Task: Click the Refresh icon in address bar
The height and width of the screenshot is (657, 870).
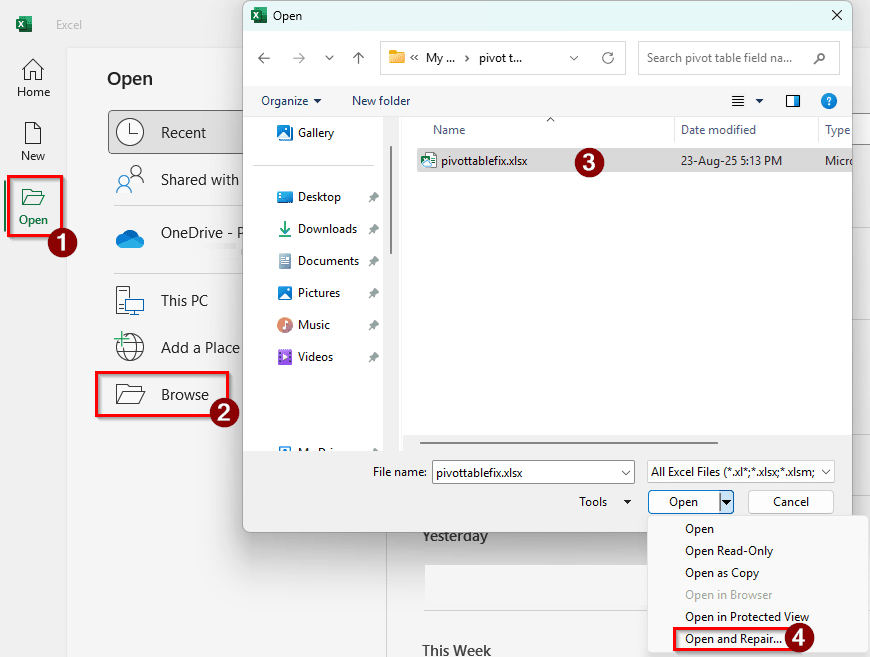Action: [607, 58]
